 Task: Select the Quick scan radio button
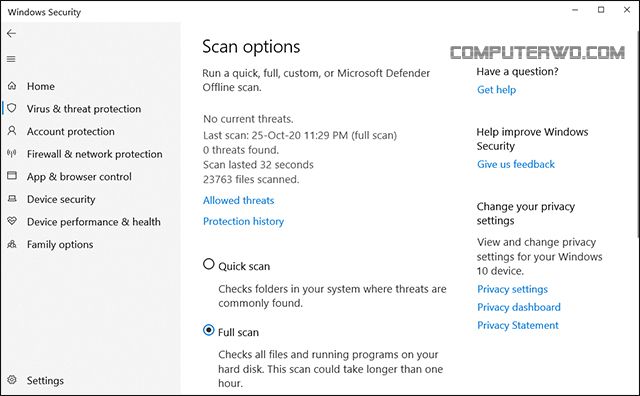pos(209,264)
